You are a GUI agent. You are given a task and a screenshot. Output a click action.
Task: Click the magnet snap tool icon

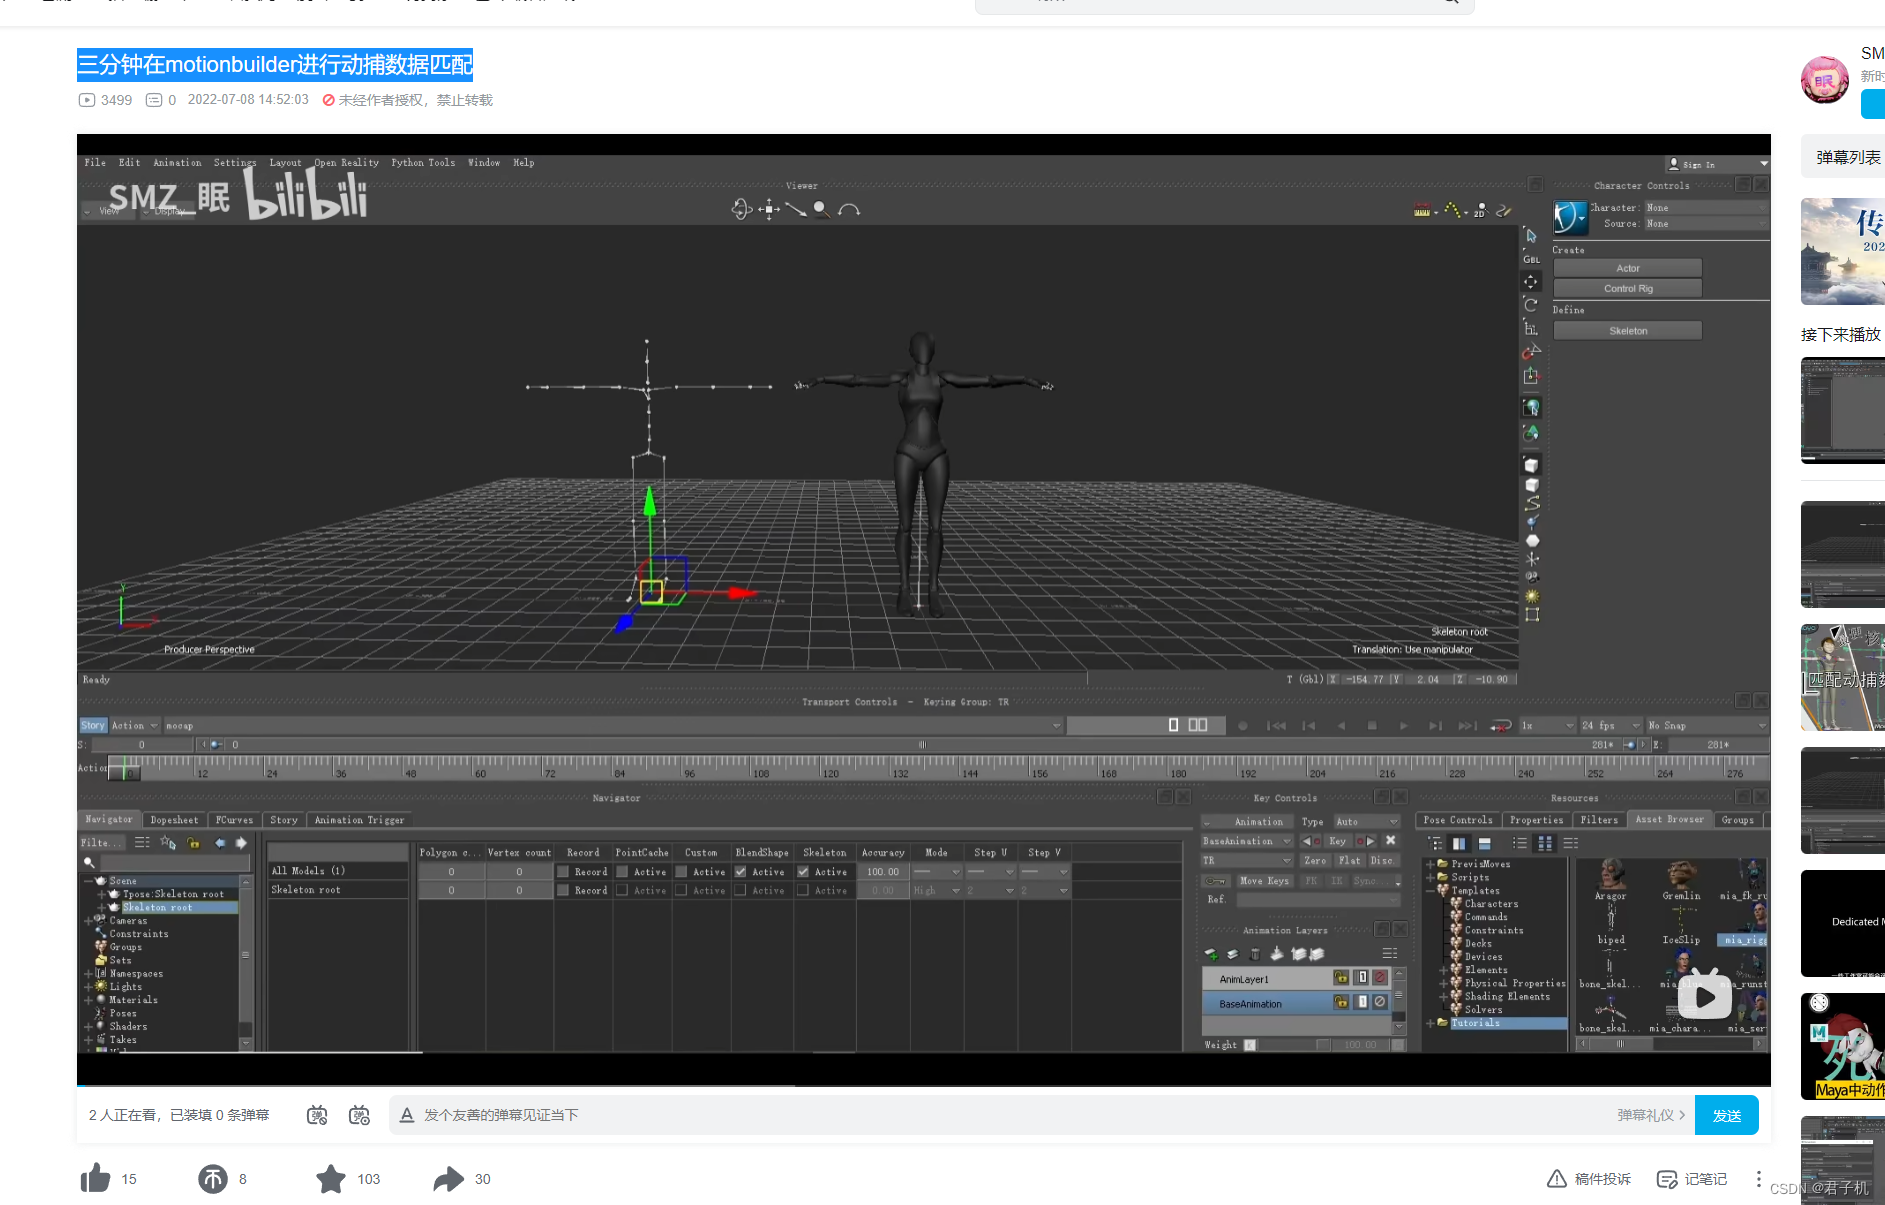(x=1531, y=352)
